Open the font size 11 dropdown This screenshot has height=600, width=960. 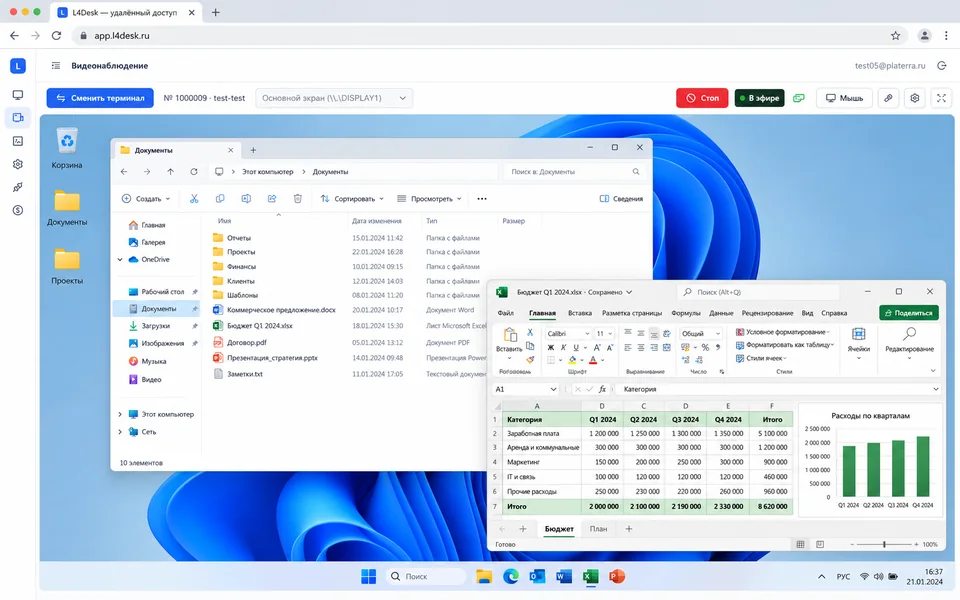(604, 333)
